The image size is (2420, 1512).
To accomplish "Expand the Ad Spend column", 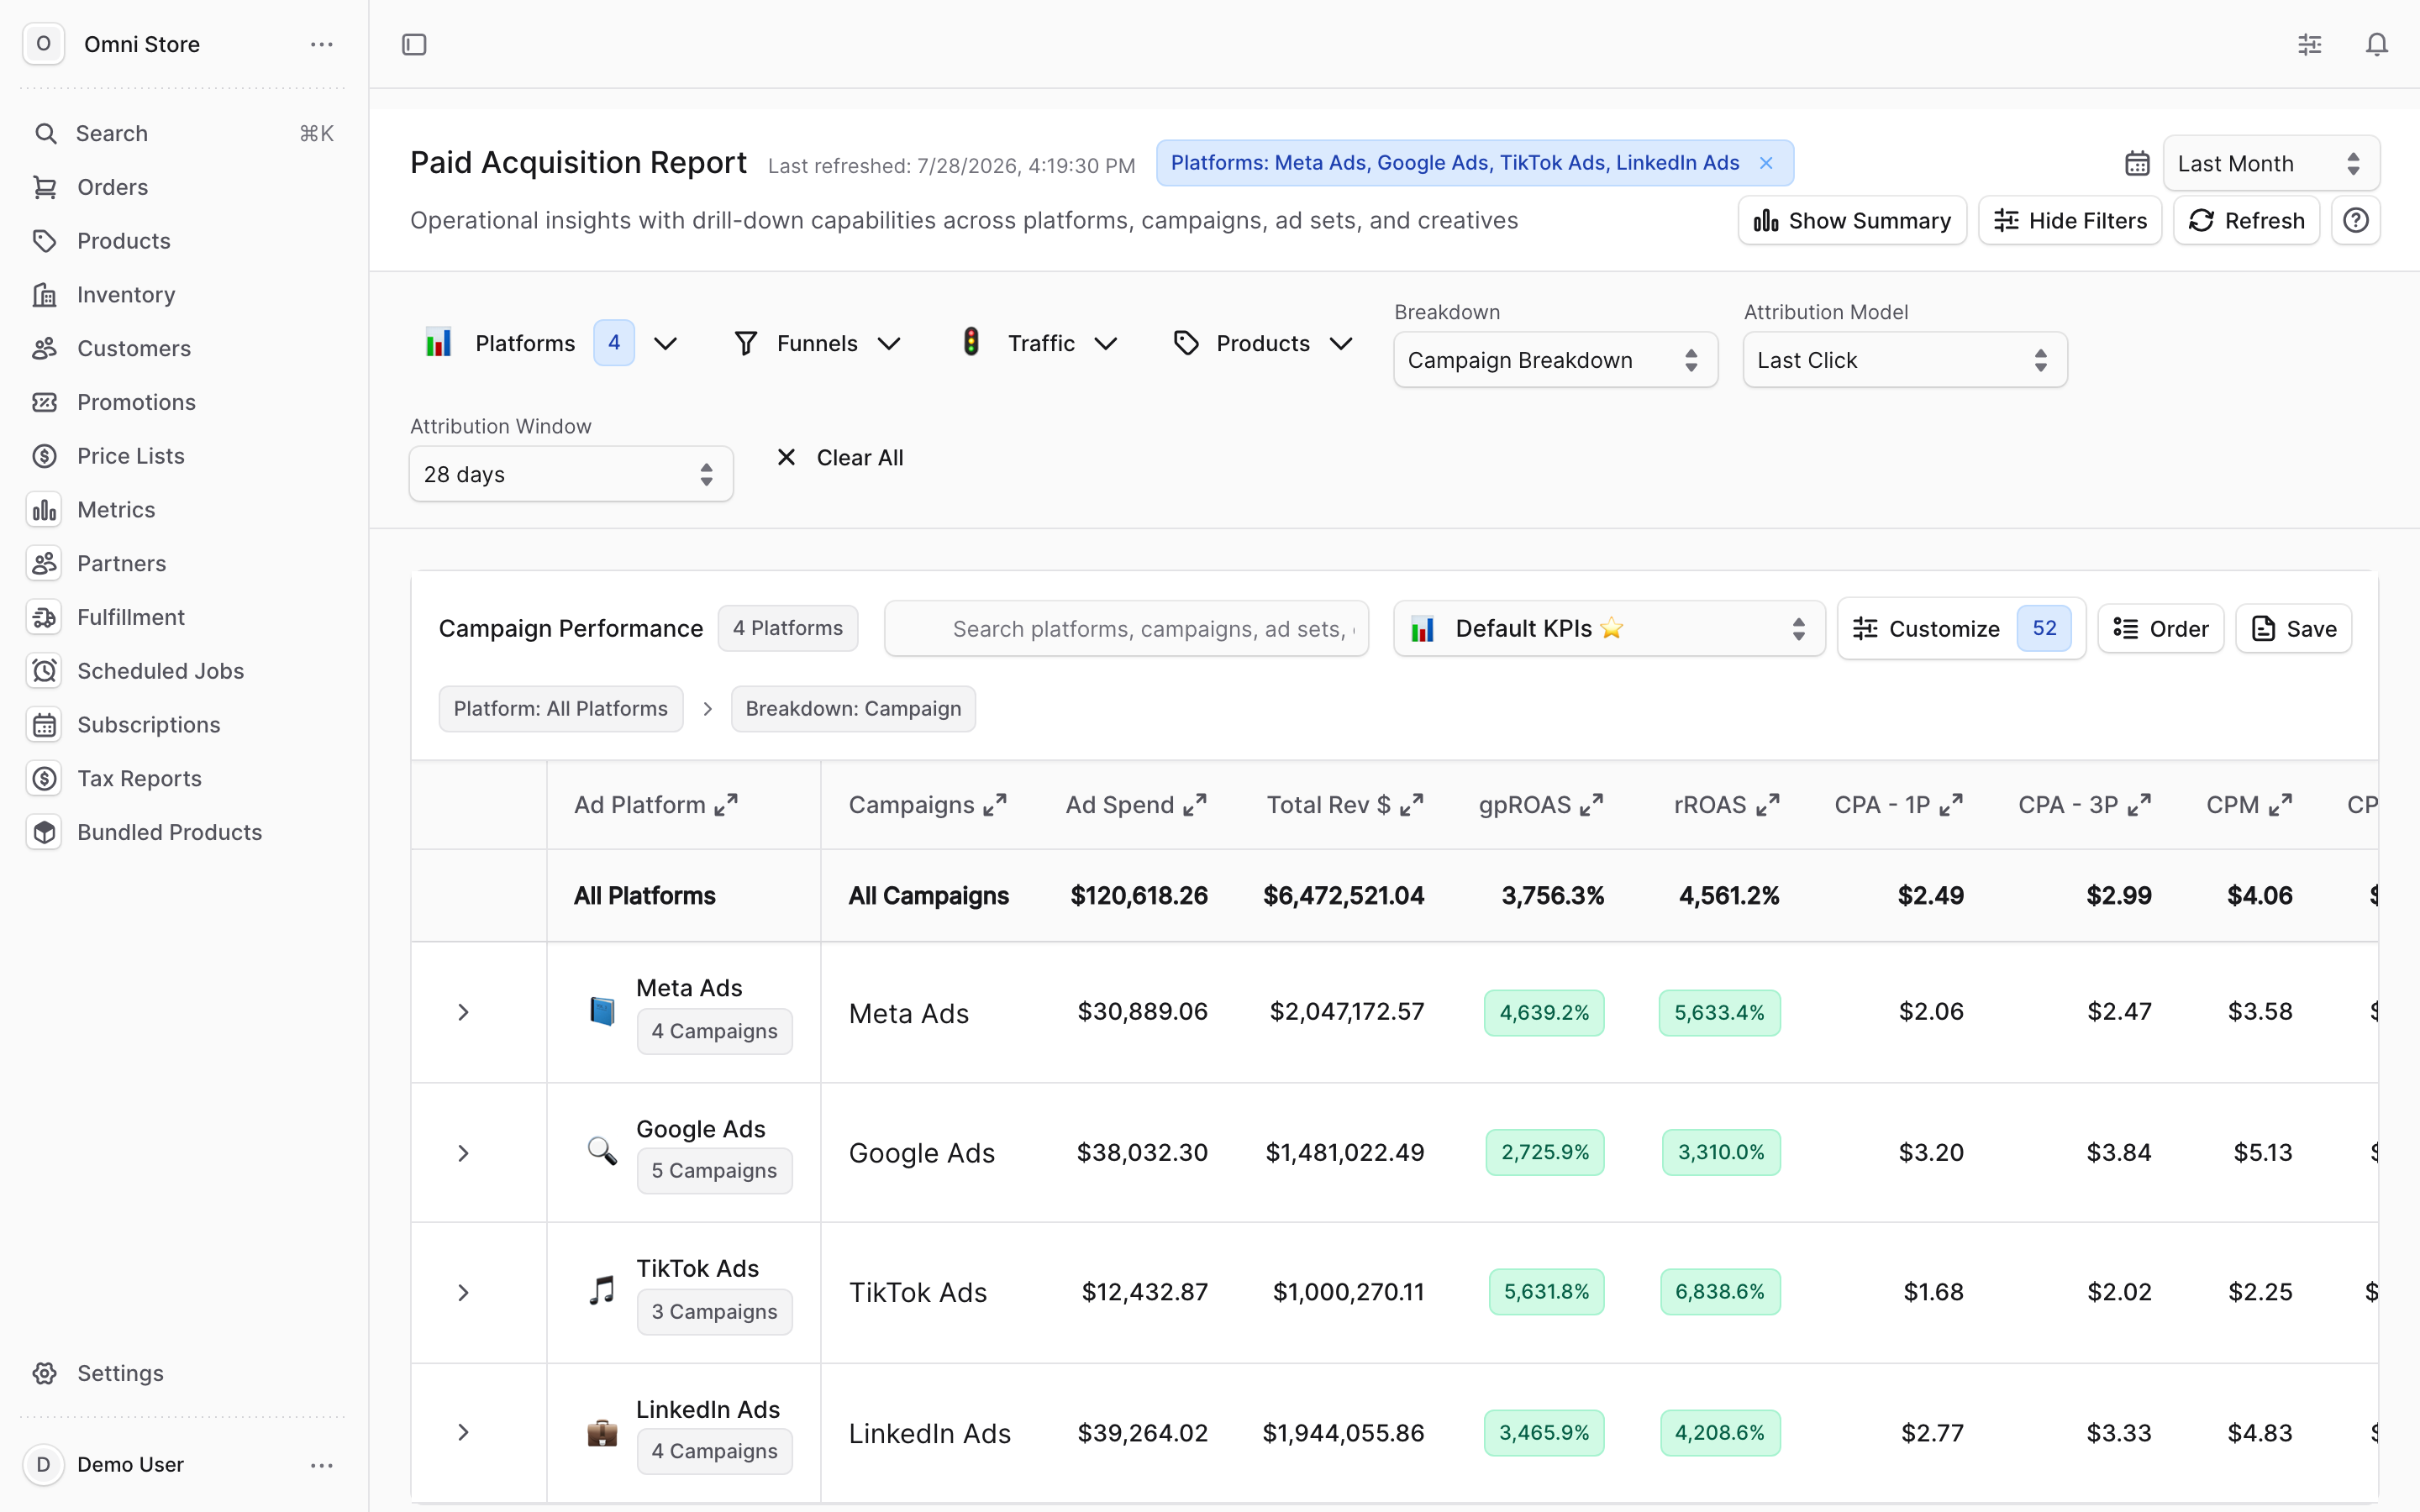I will pos(1194,805).
